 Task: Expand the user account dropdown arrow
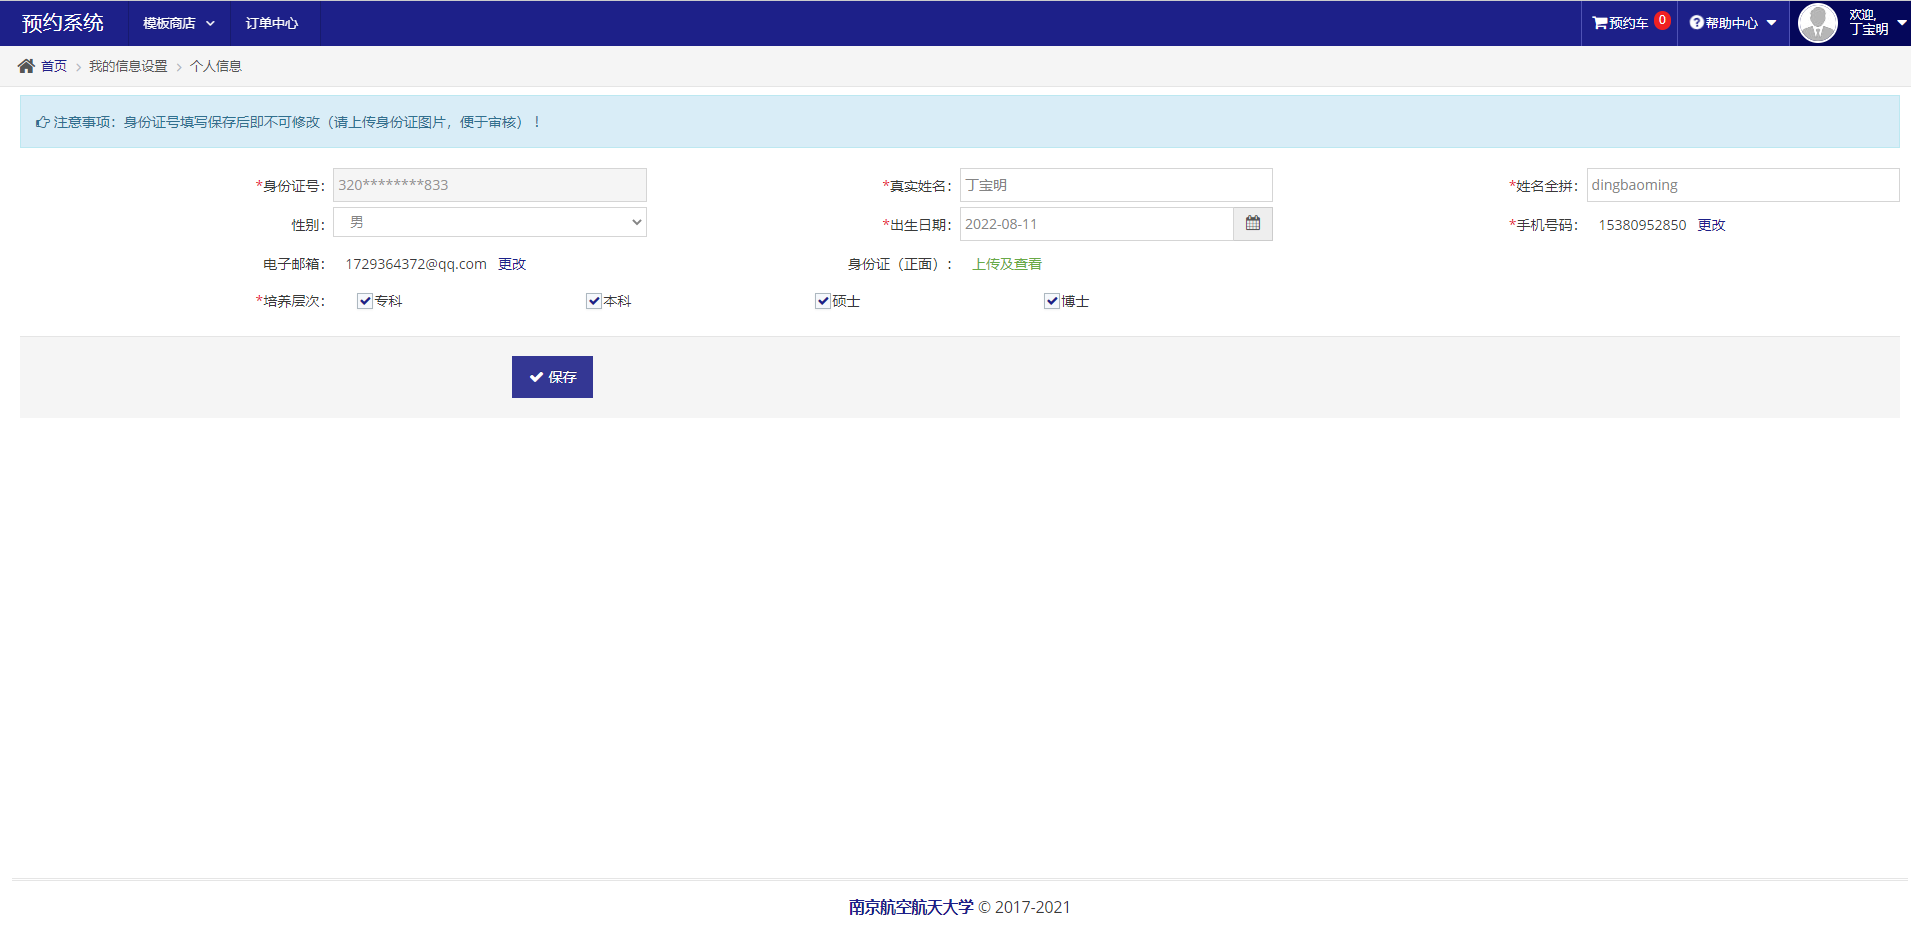1901,22
